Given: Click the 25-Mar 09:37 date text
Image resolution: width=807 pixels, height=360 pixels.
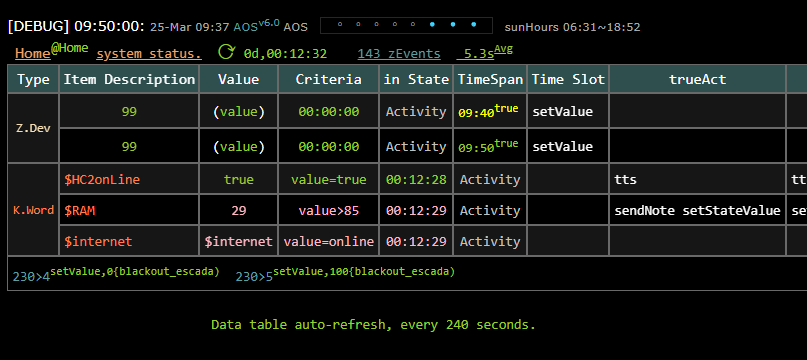Looking at the screenshot, I should [190, 27].
